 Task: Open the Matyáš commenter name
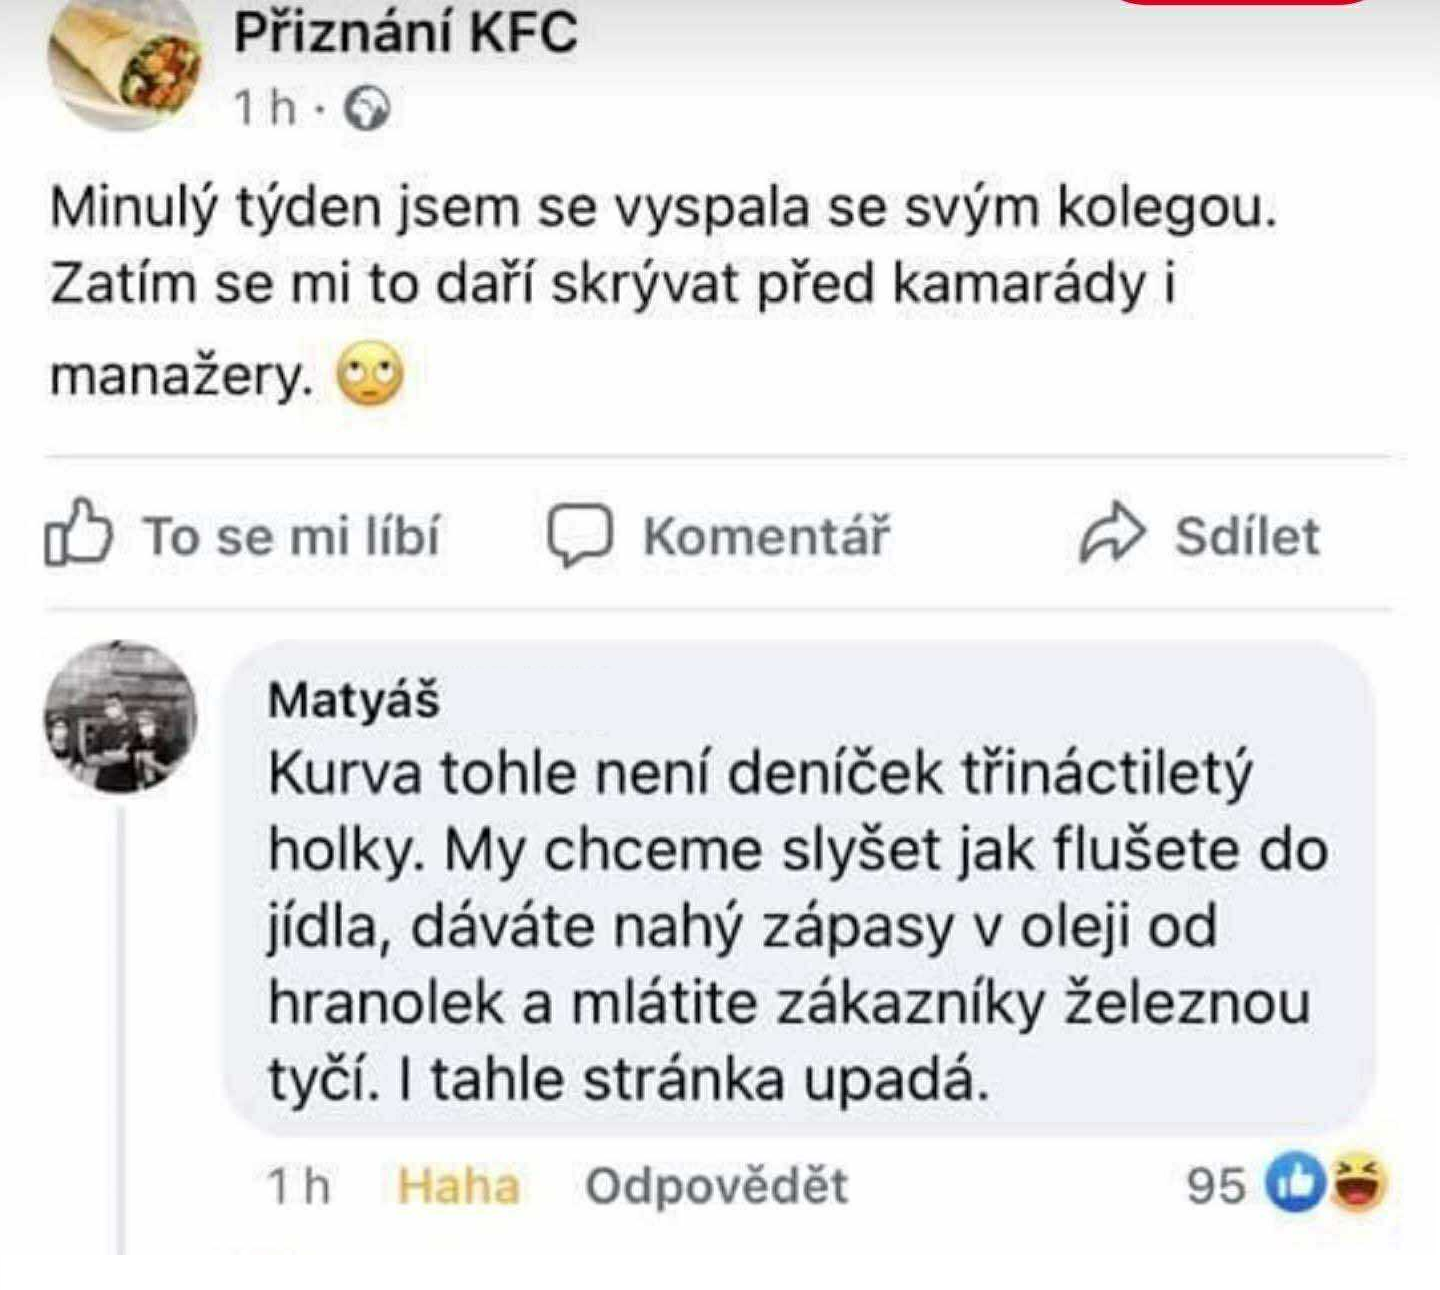[354, 700]
